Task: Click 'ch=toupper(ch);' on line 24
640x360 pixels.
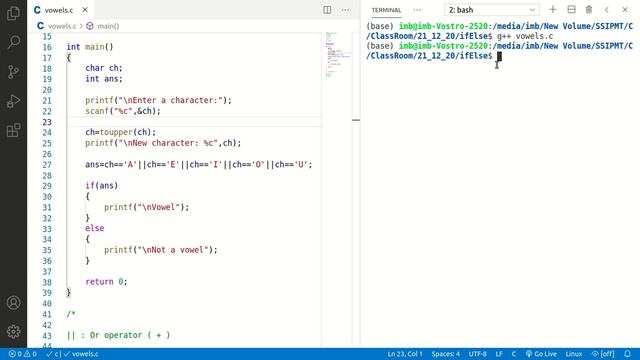Action: pyautogui.click(x=120, y=132)
